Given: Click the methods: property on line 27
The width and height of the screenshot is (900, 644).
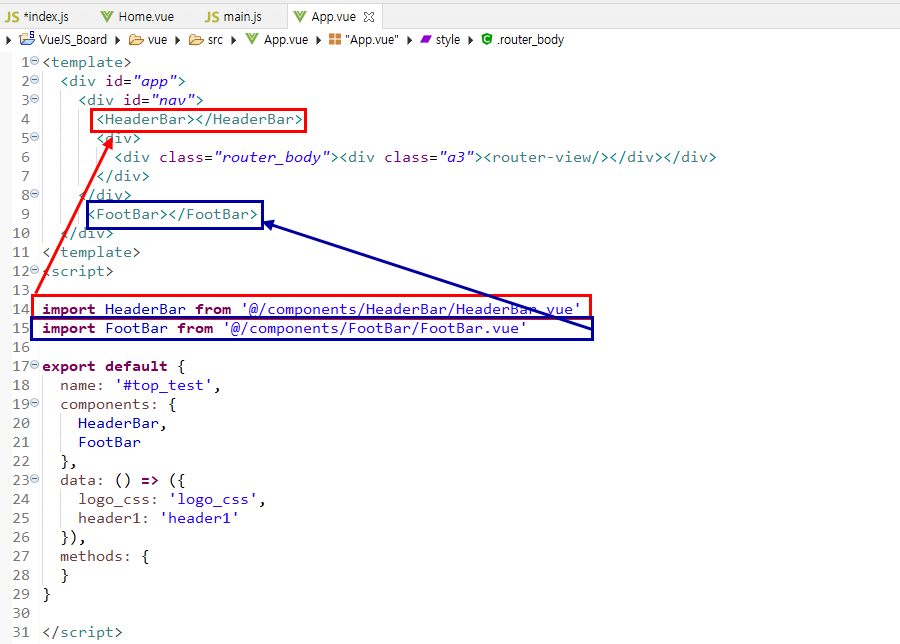Looking at the screenshot, I should click(95, 556).
